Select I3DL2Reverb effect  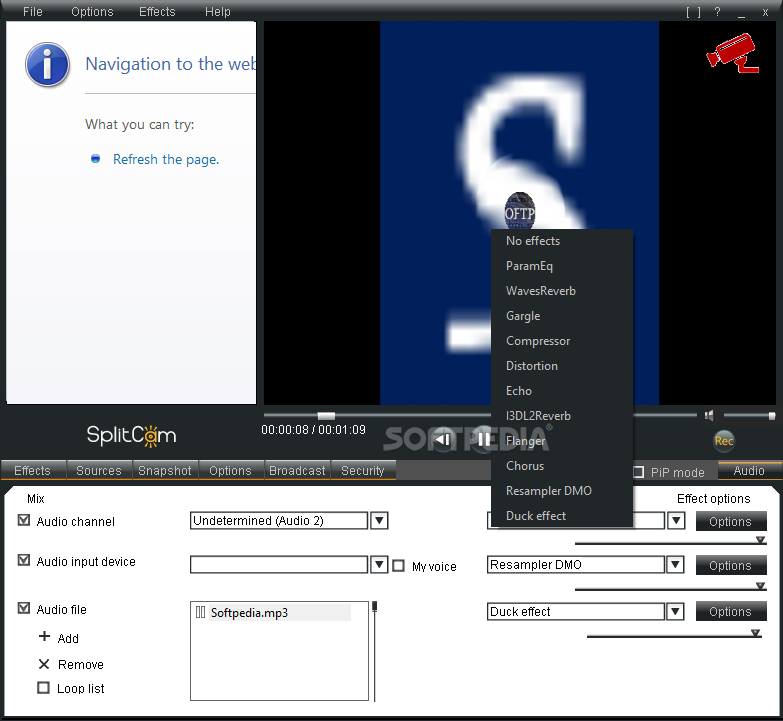pyautogui.click(x=562, y=415)
